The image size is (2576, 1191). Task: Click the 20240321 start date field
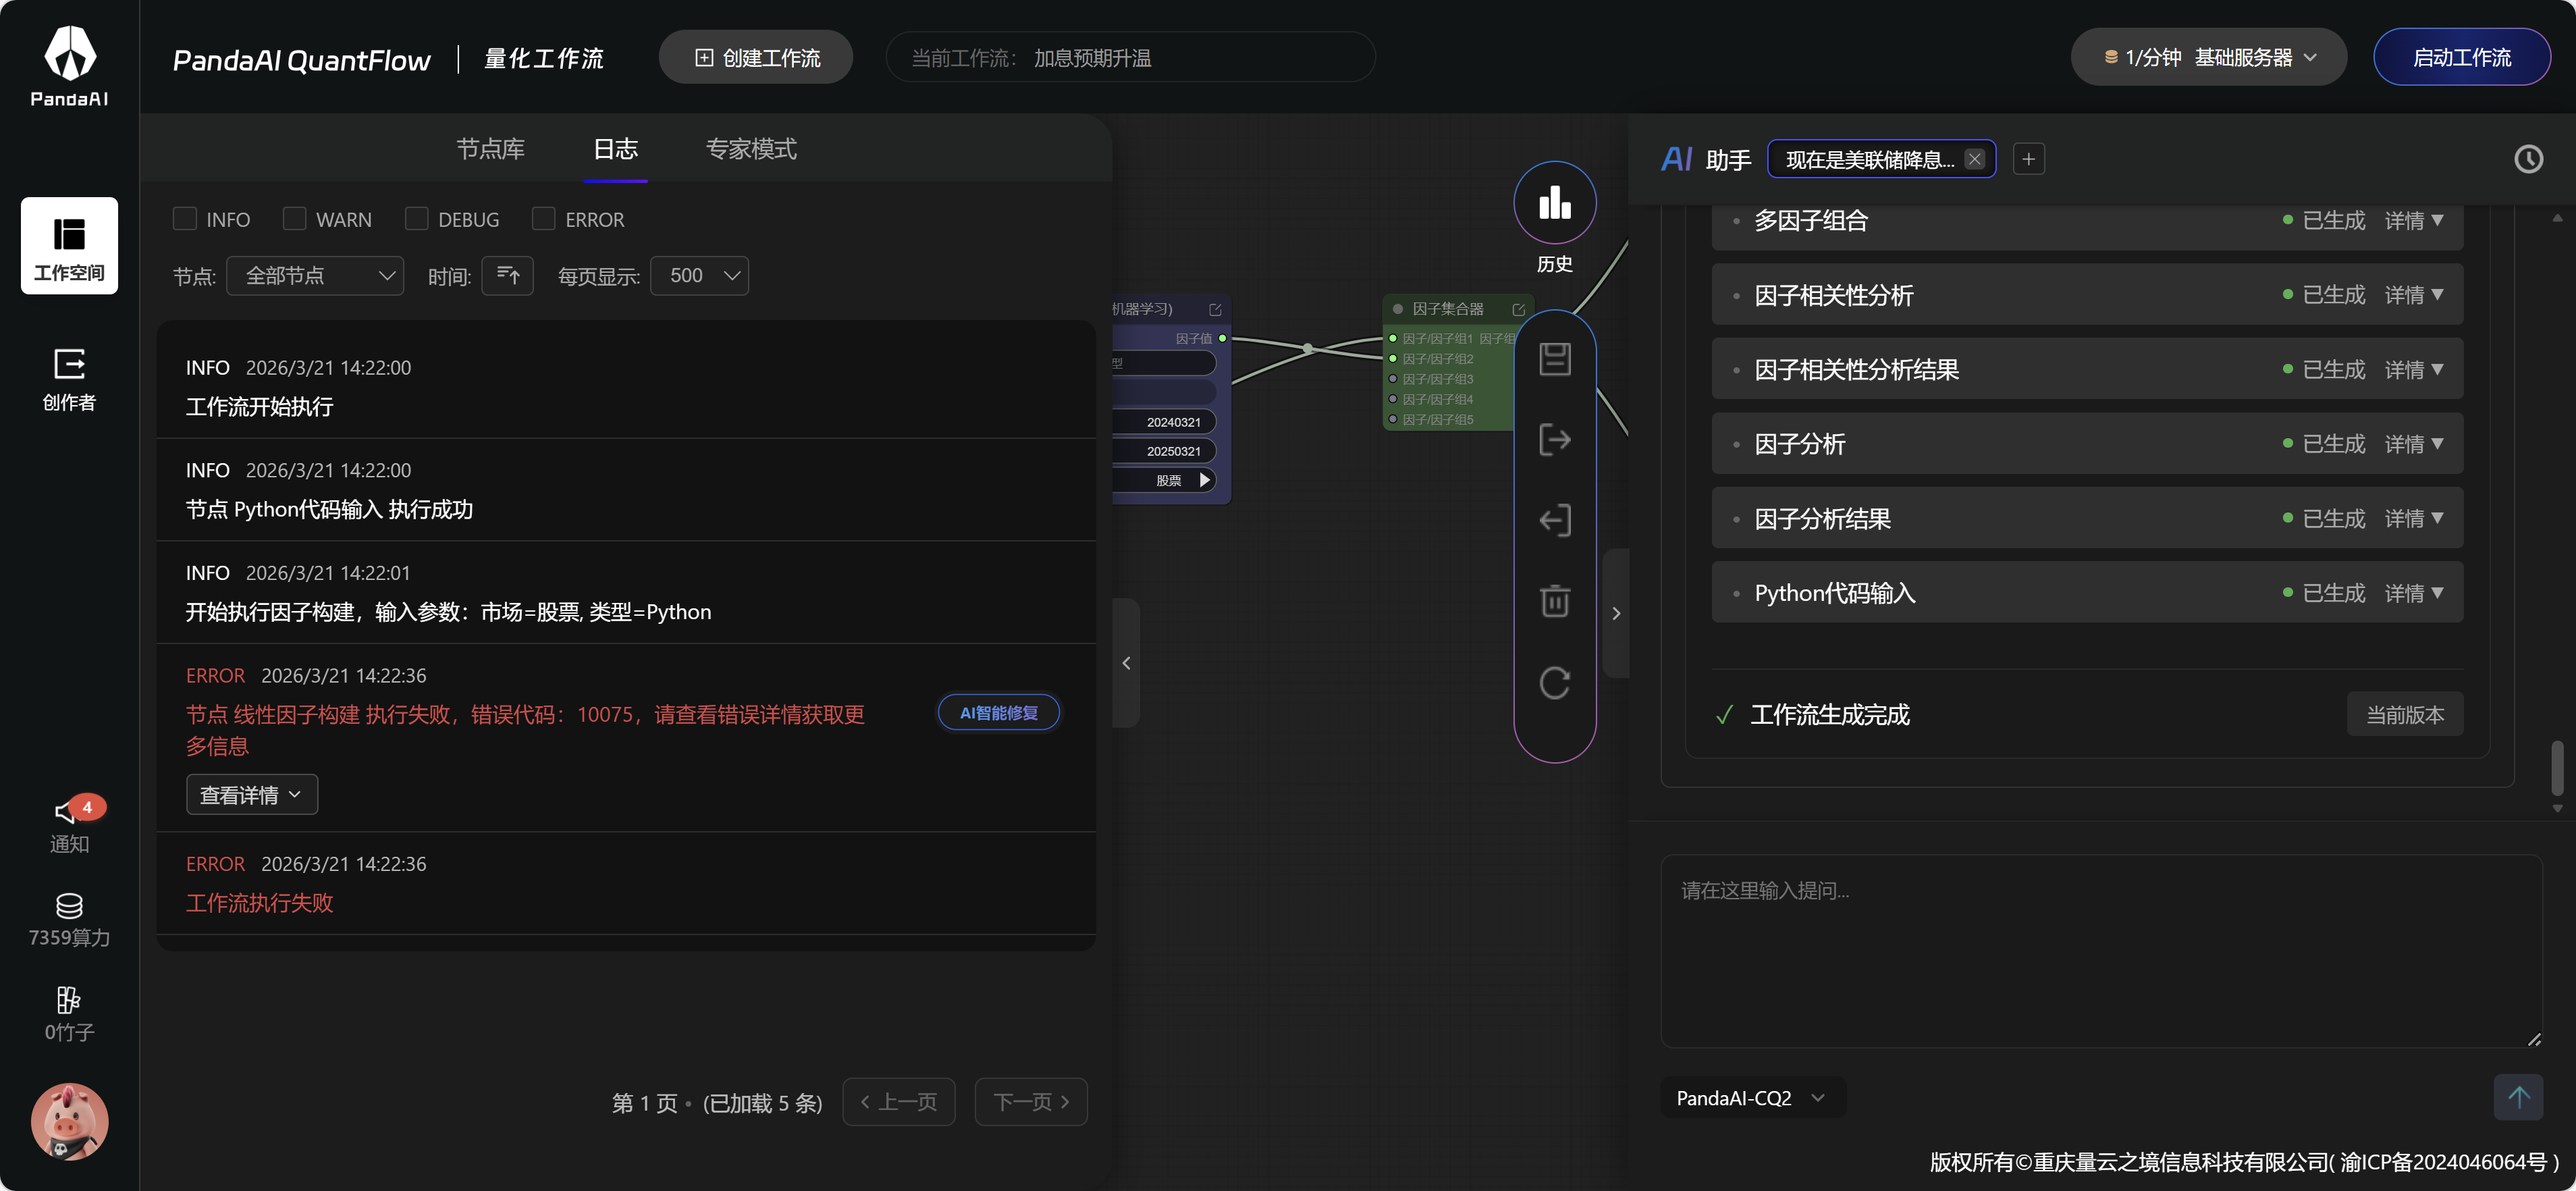coord(1164,422)
